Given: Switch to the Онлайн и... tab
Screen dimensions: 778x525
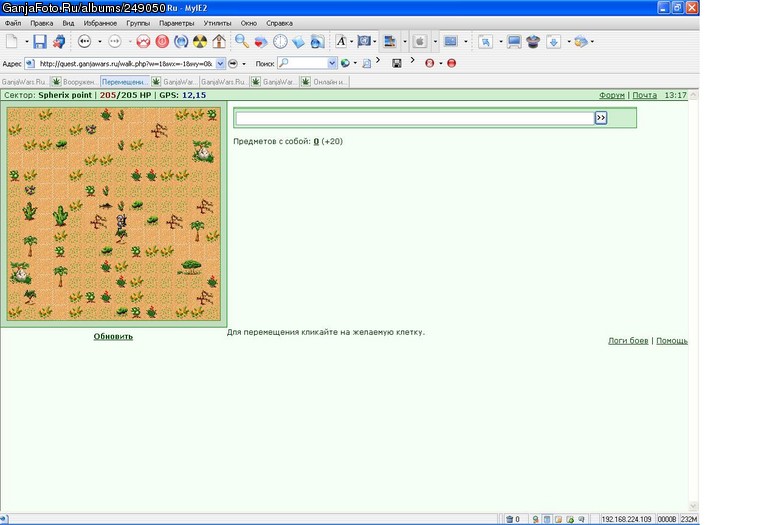Looking at the screenshot, I should pos(324,81).
